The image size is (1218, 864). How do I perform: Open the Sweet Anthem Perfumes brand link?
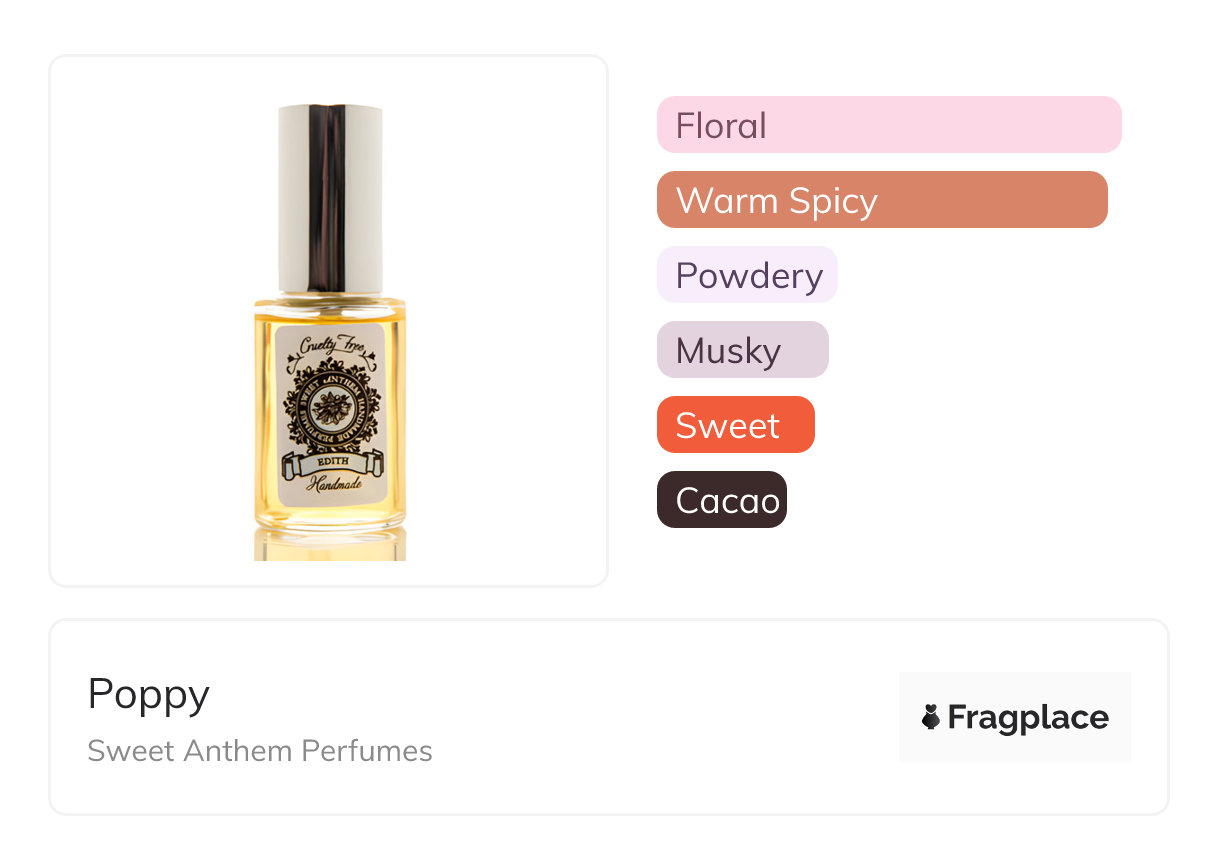(x=260, y=751)
